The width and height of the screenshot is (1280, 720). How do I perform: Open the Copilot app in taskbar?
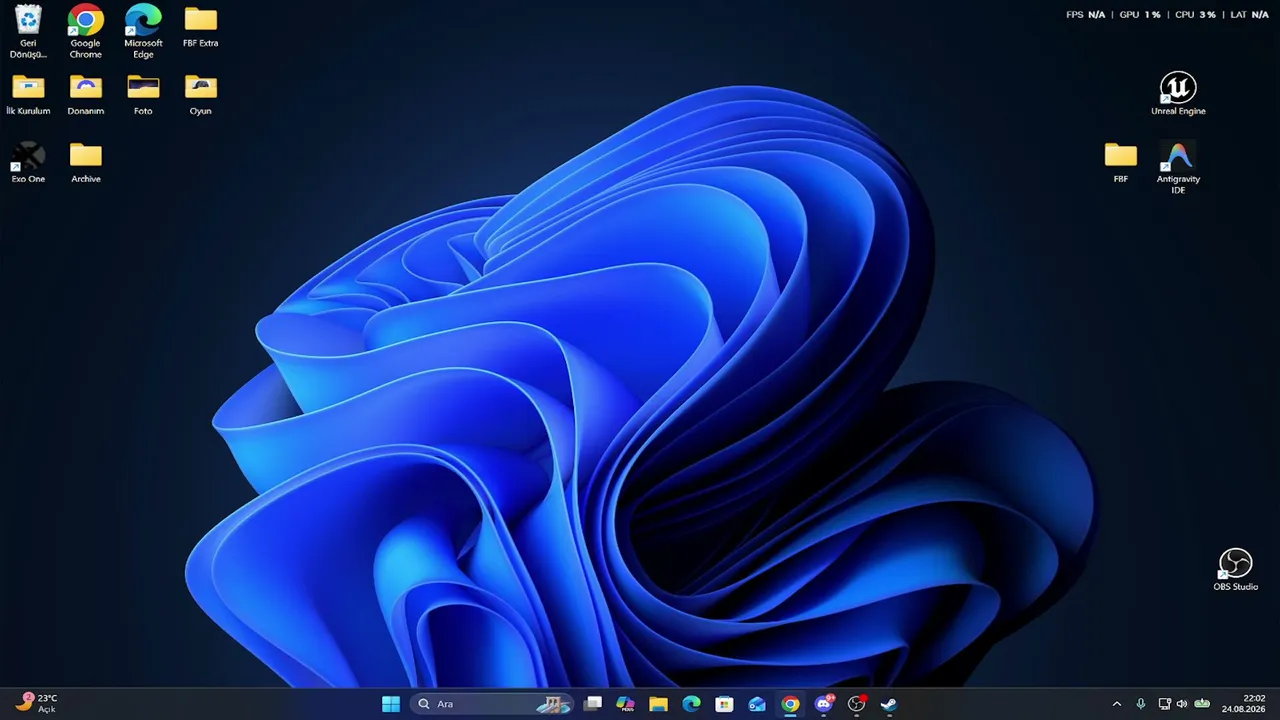pos(625,704)
